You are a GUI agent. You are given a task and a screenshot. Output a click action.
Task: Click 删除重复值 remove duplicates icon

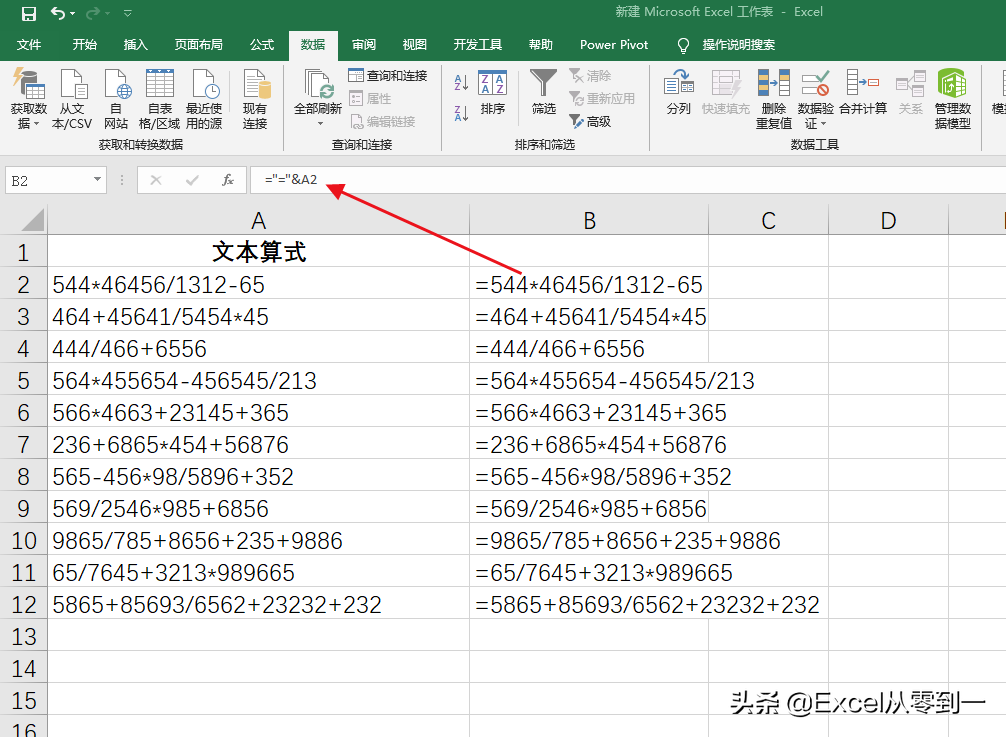(x=773, y=85)
